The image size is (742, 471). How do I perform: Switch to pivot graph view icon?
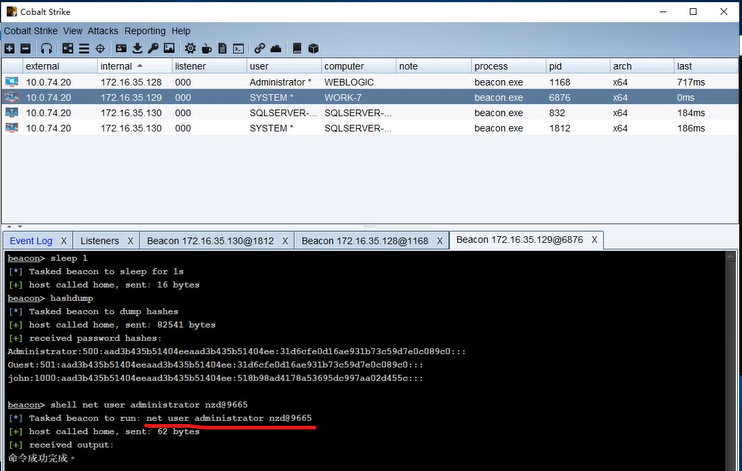click(68, 48)
